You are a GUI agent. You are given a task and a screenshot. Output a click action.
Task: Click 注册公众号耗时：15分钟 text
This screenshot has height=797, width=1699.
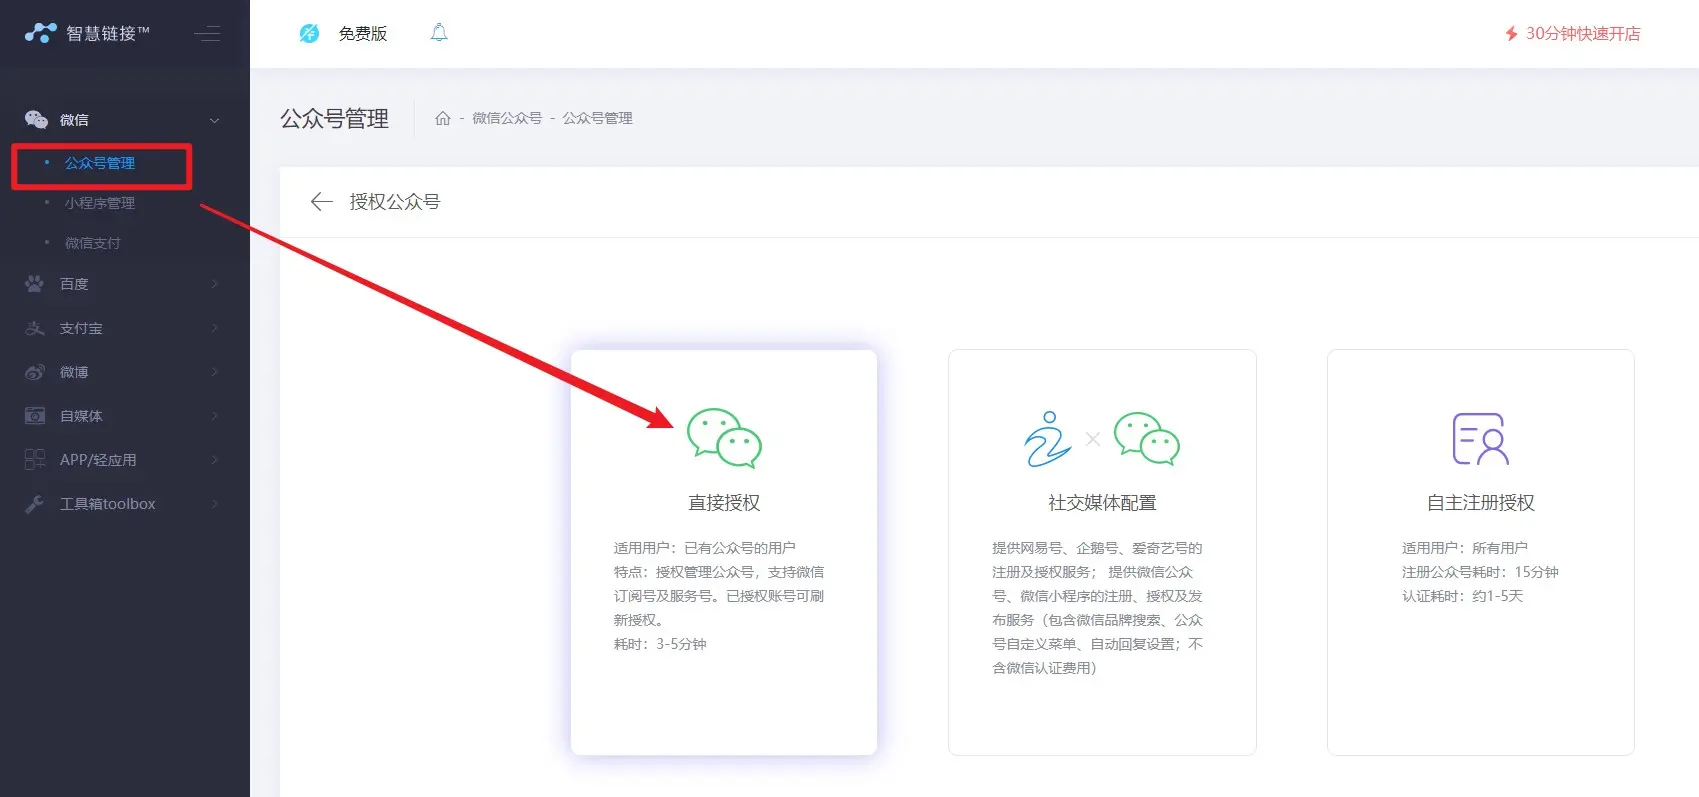coord(1480,572)
